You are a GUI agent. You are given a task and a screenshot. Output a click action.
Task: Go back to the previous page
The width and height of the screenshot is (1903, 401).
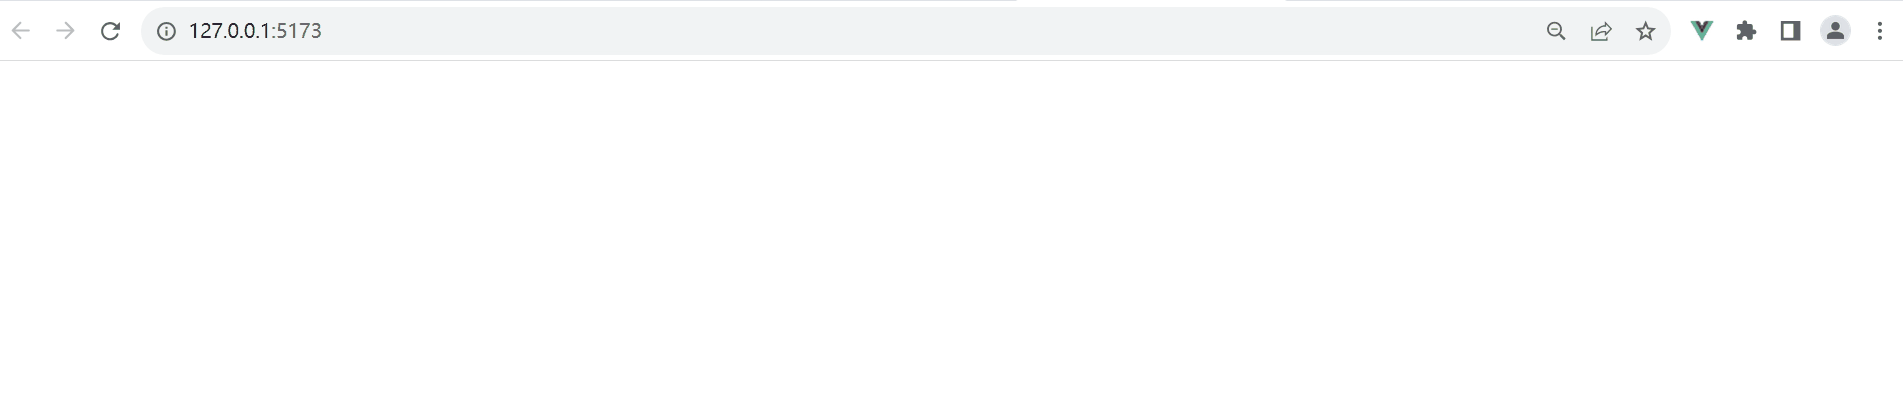pyautogui.click(x=21, y=31)
